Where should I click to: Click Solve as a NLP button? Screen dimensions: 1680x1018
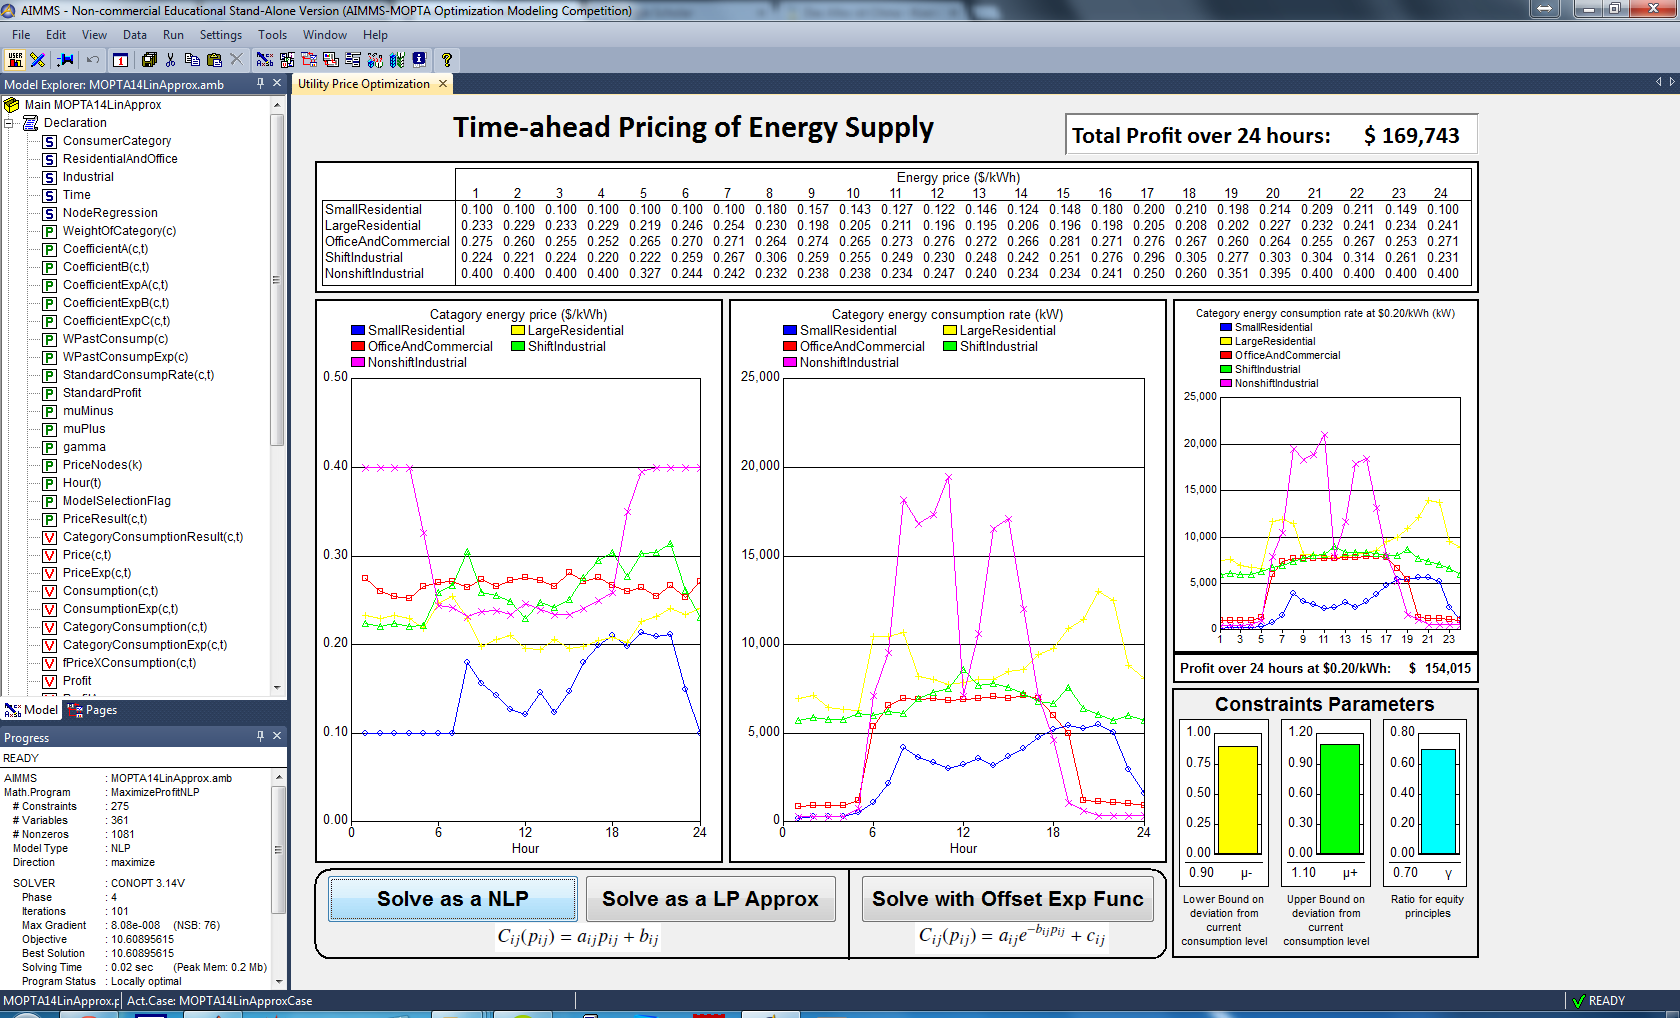(x=453, y=899)
